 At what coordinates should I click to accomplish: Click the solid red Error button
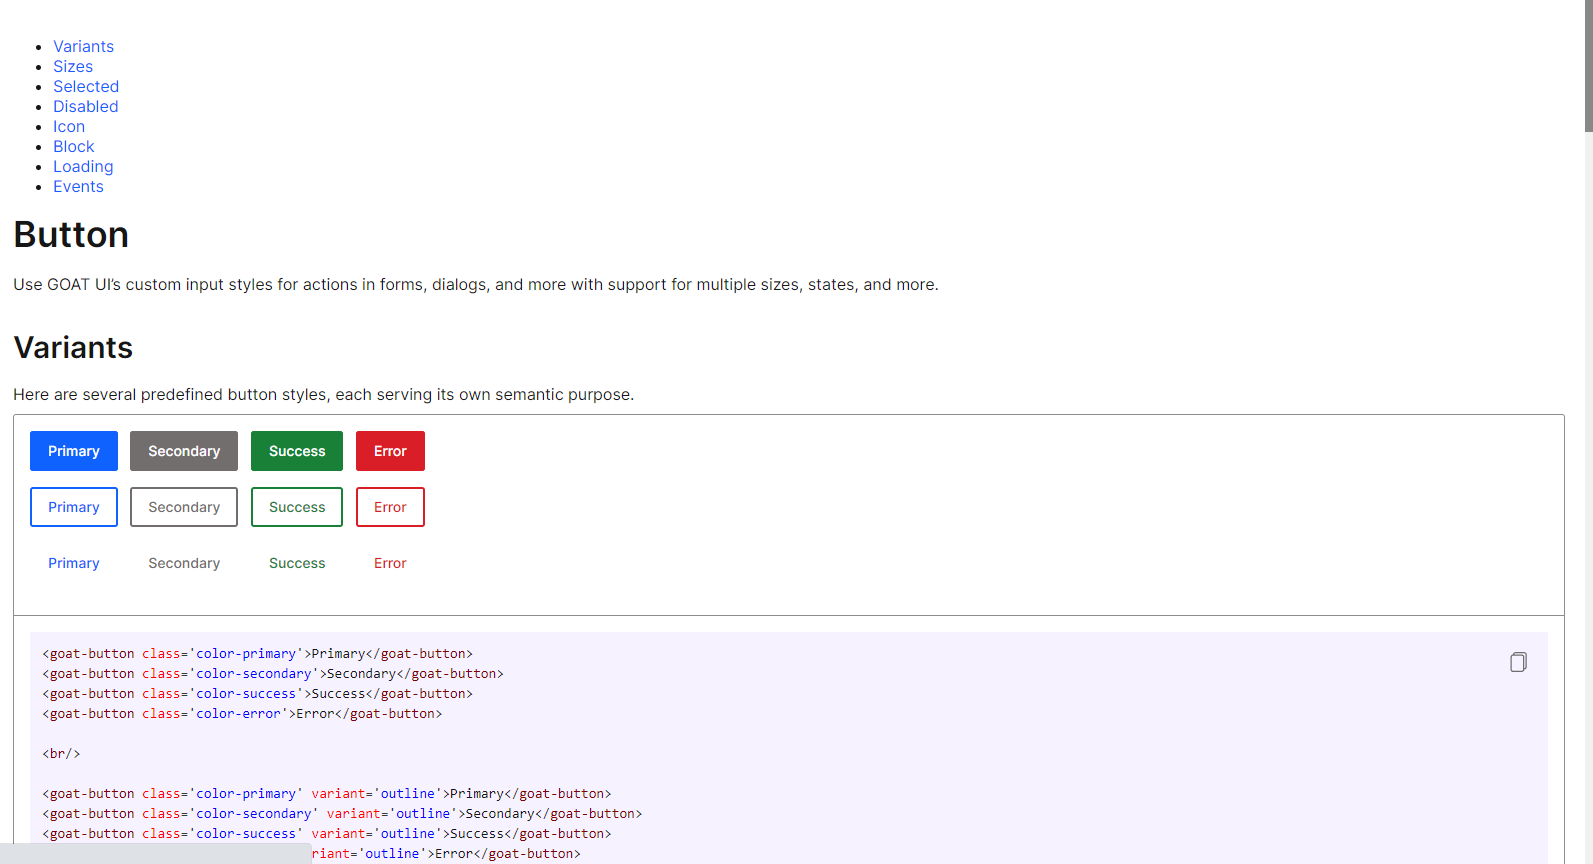coord(390,451)
